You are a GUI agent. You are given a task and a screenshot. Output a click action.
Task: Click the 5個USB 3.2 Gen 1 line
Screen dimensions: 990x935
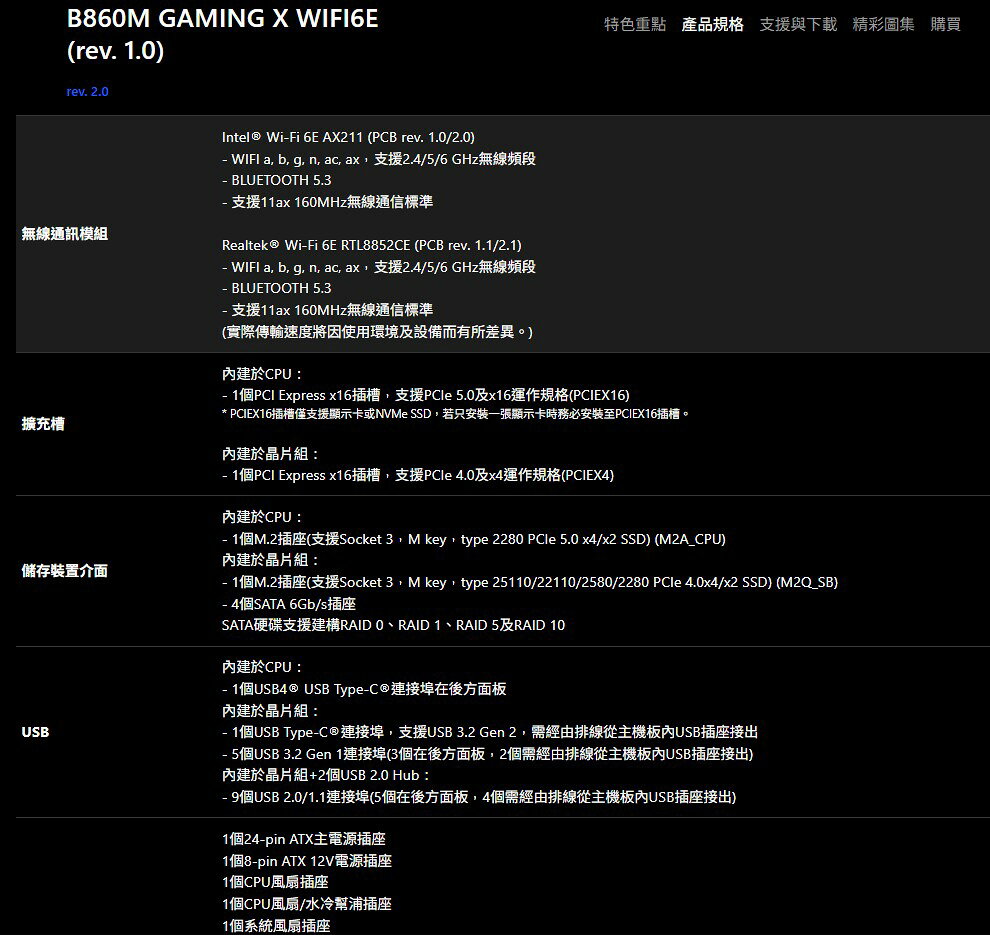tap(487, 754)
